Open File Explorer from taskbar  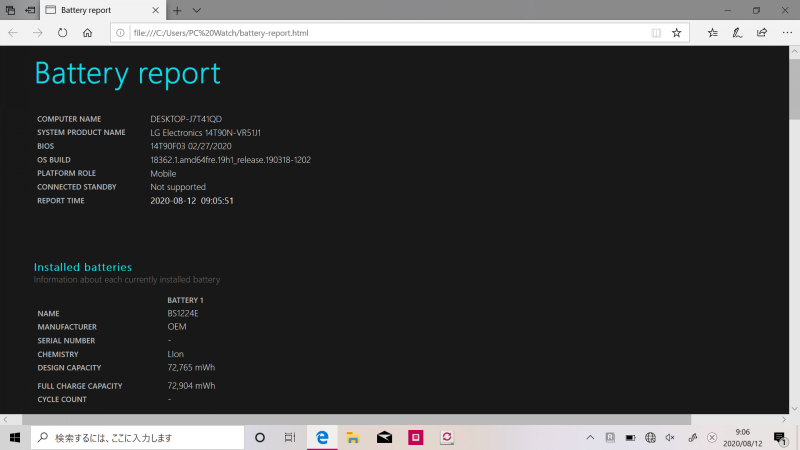coord(353,437)
